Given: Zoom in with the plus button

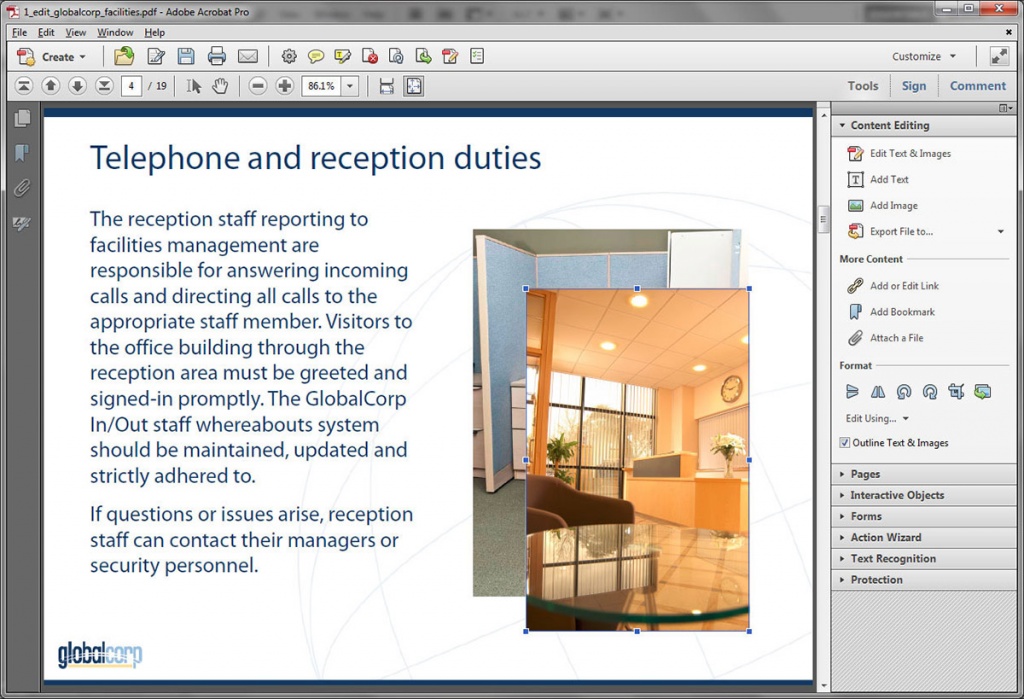Looking at the screenshot, I should click(x=285, y=86).
